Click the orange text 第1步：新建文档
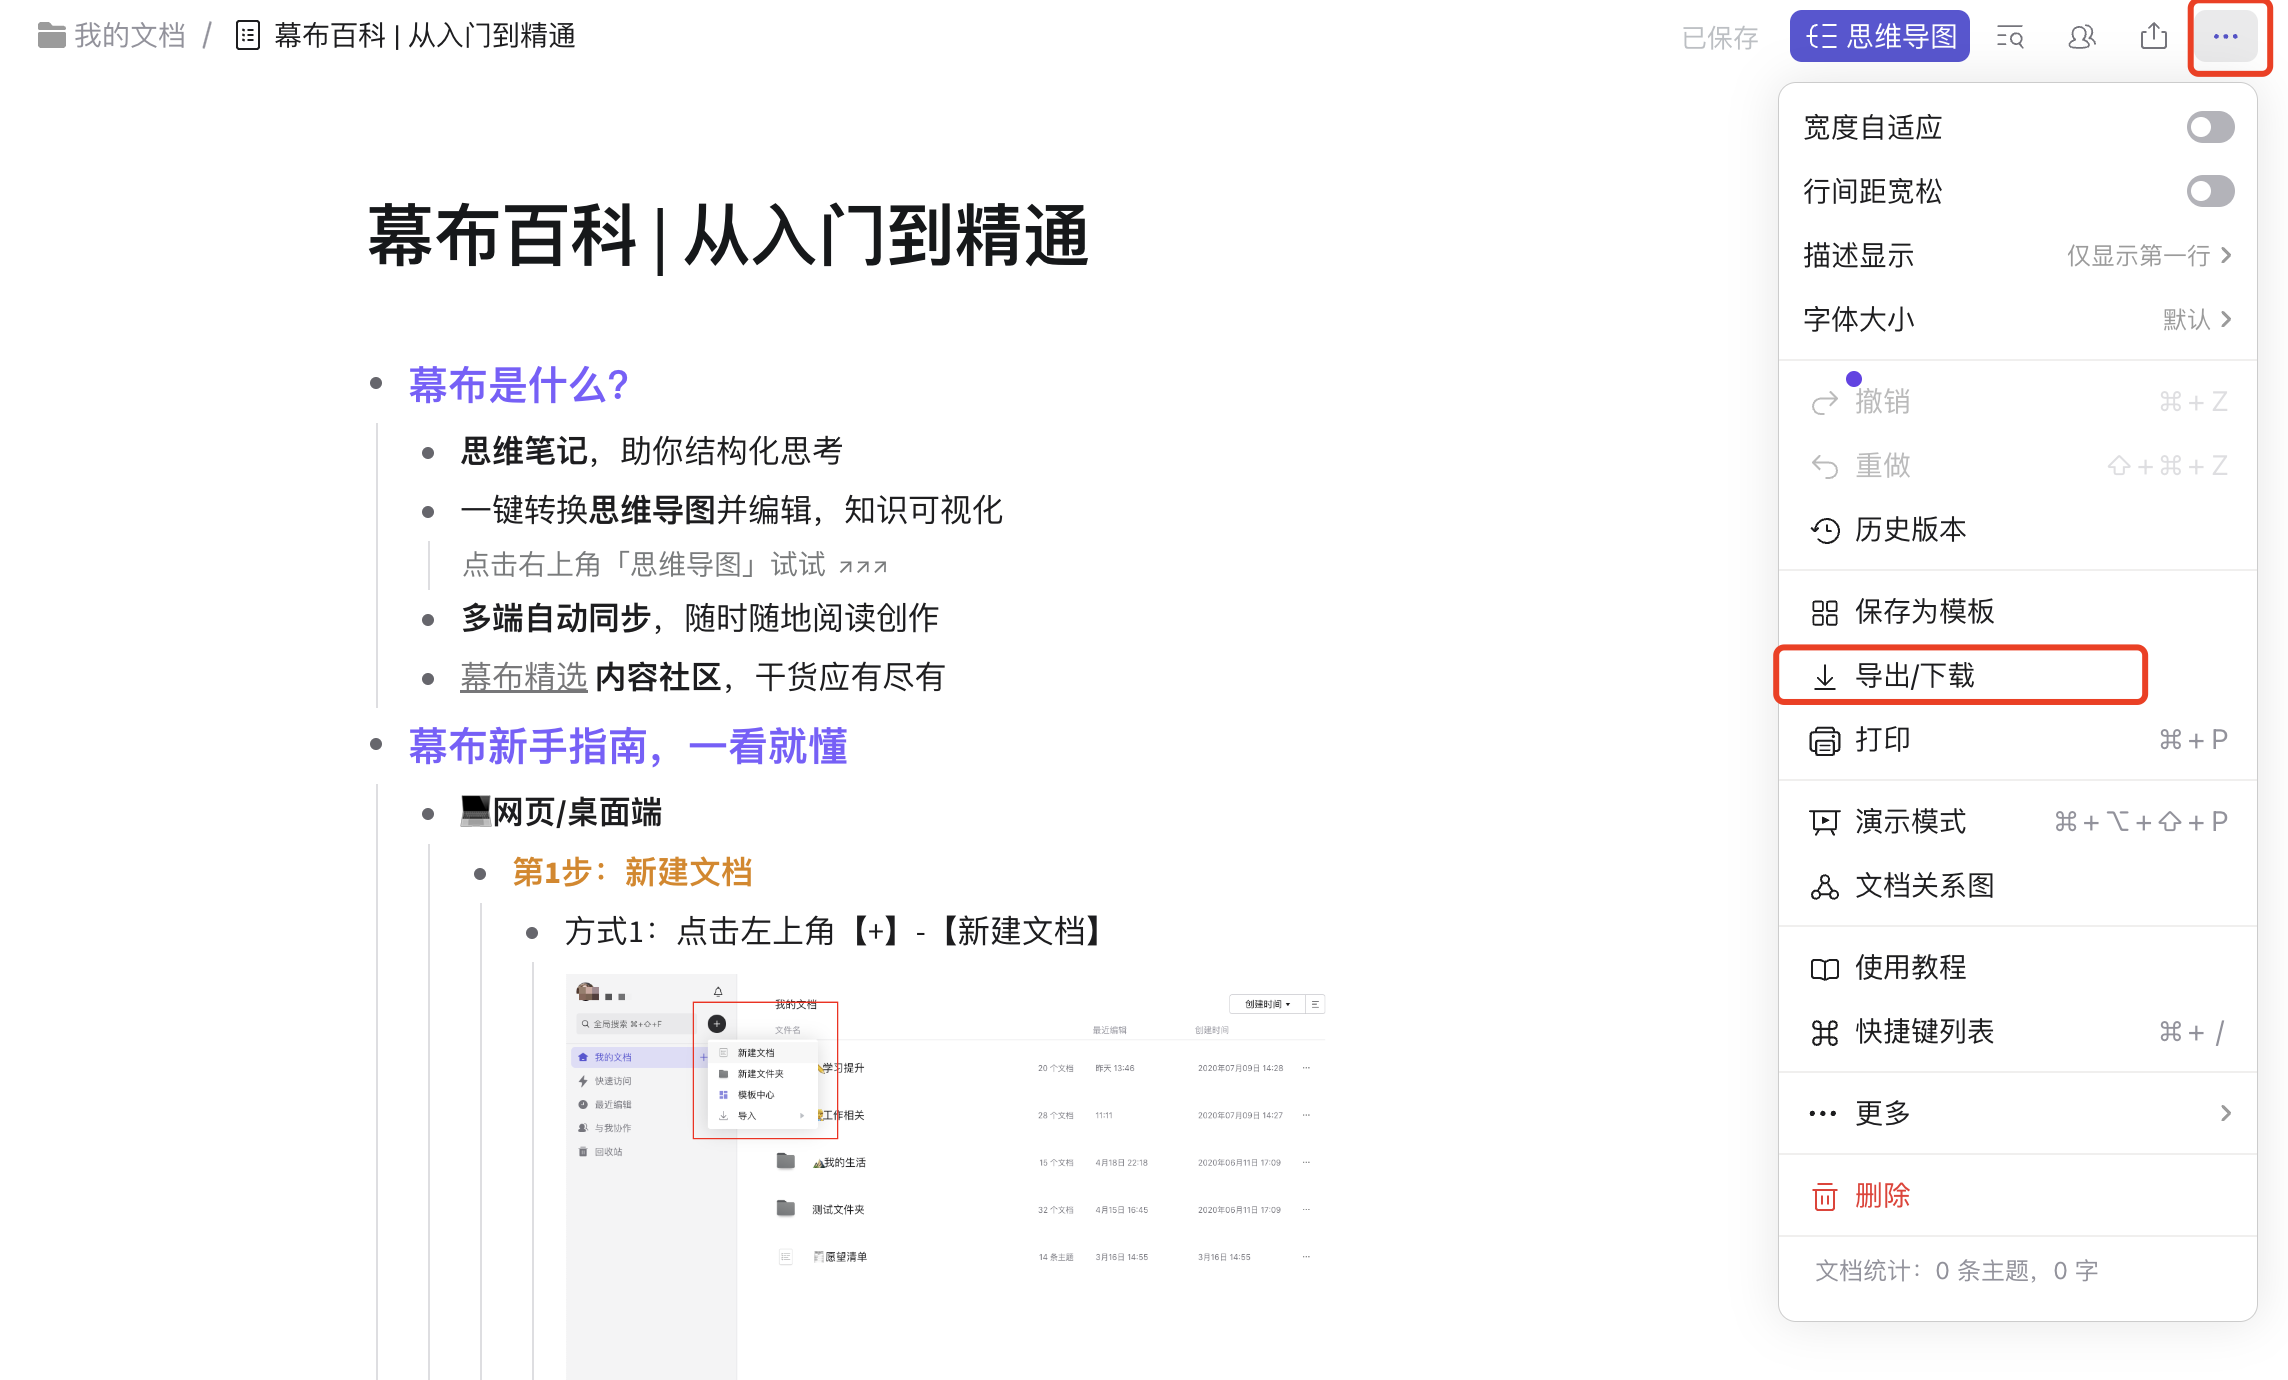The width and height of the screenshot is (2288, 1380). 632,872
